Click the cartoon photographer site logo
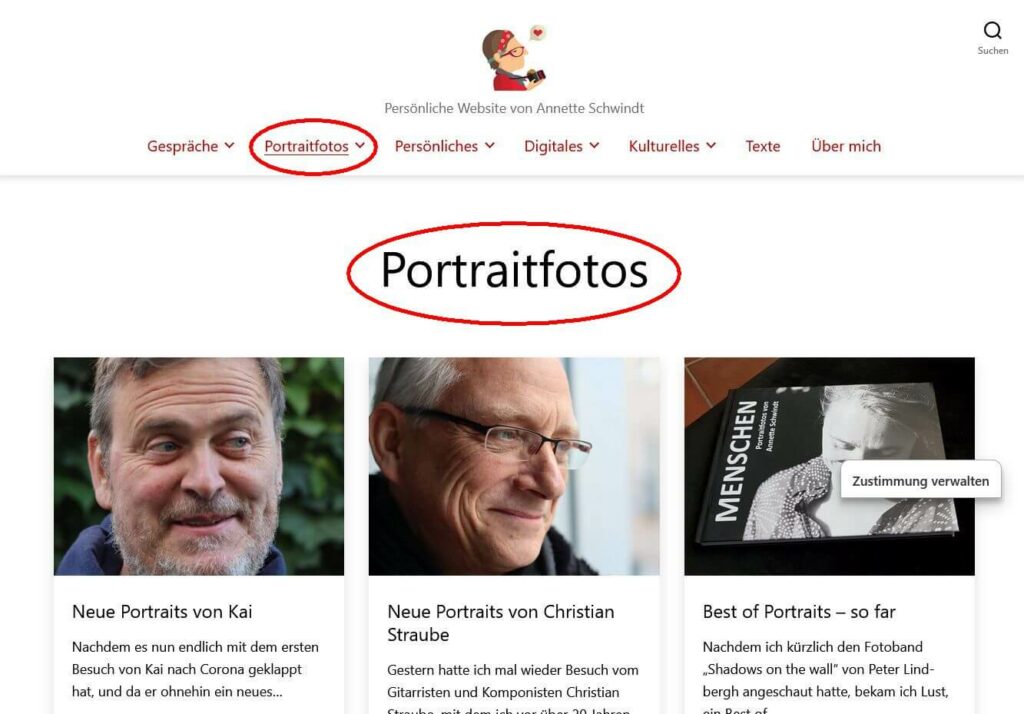Screen dimensions: 1024x714 click(x=514, y=58)
